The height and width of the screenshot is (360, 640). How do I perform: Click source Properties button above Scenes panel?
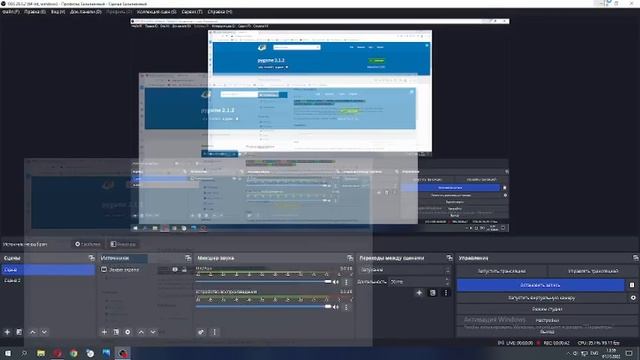[x=88, y=244]
